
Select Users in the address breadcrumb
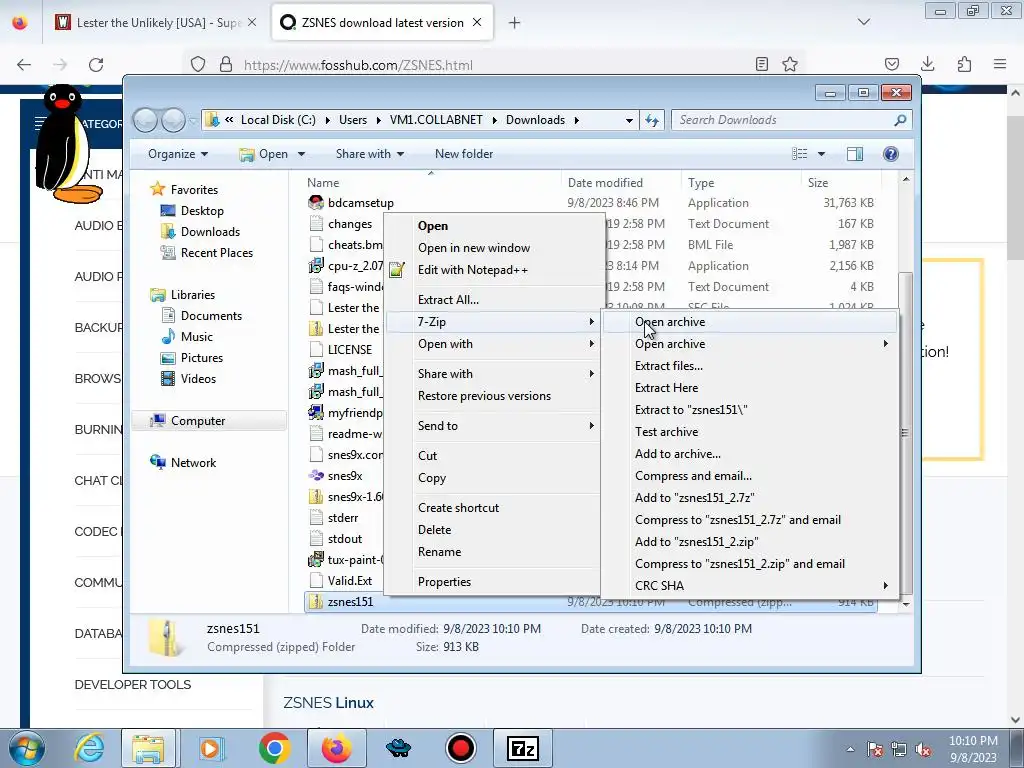tap(353, 120)
